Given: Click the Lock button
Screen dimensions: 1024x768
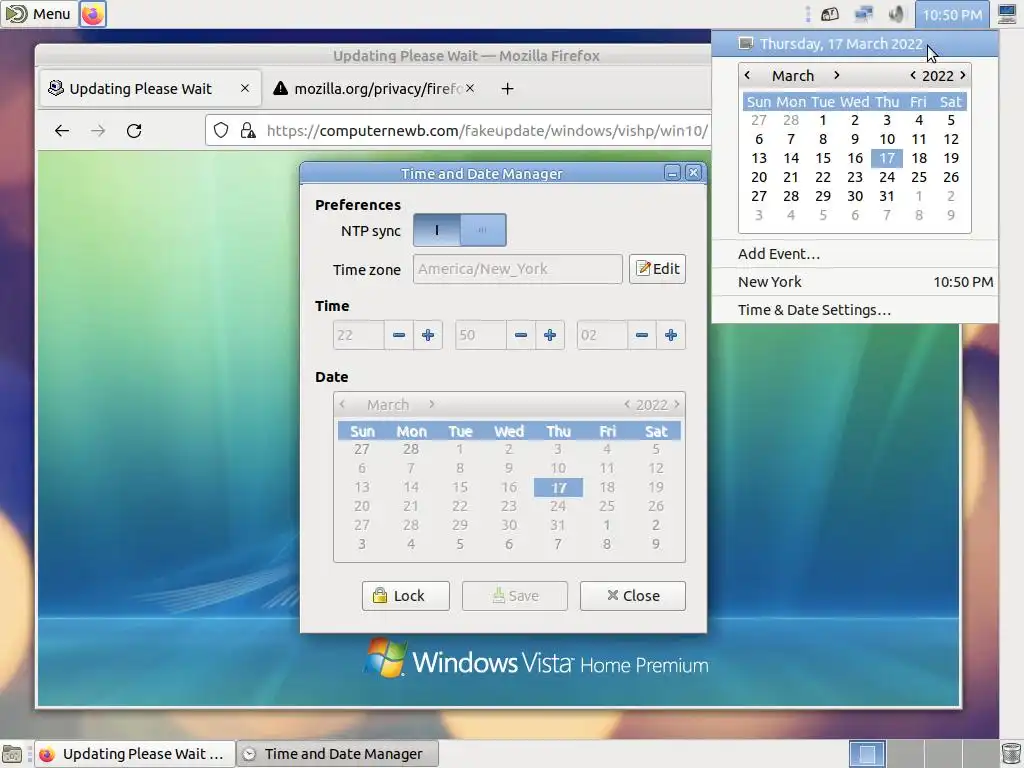Looking at the screenshot, I should tap(406, 596).
